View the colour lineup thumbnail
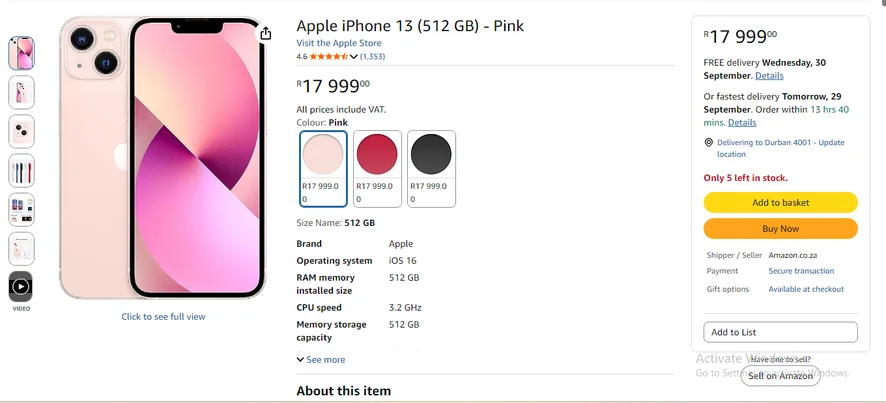The height and width of the screenshot is (403, 886). tap(21, 170)
